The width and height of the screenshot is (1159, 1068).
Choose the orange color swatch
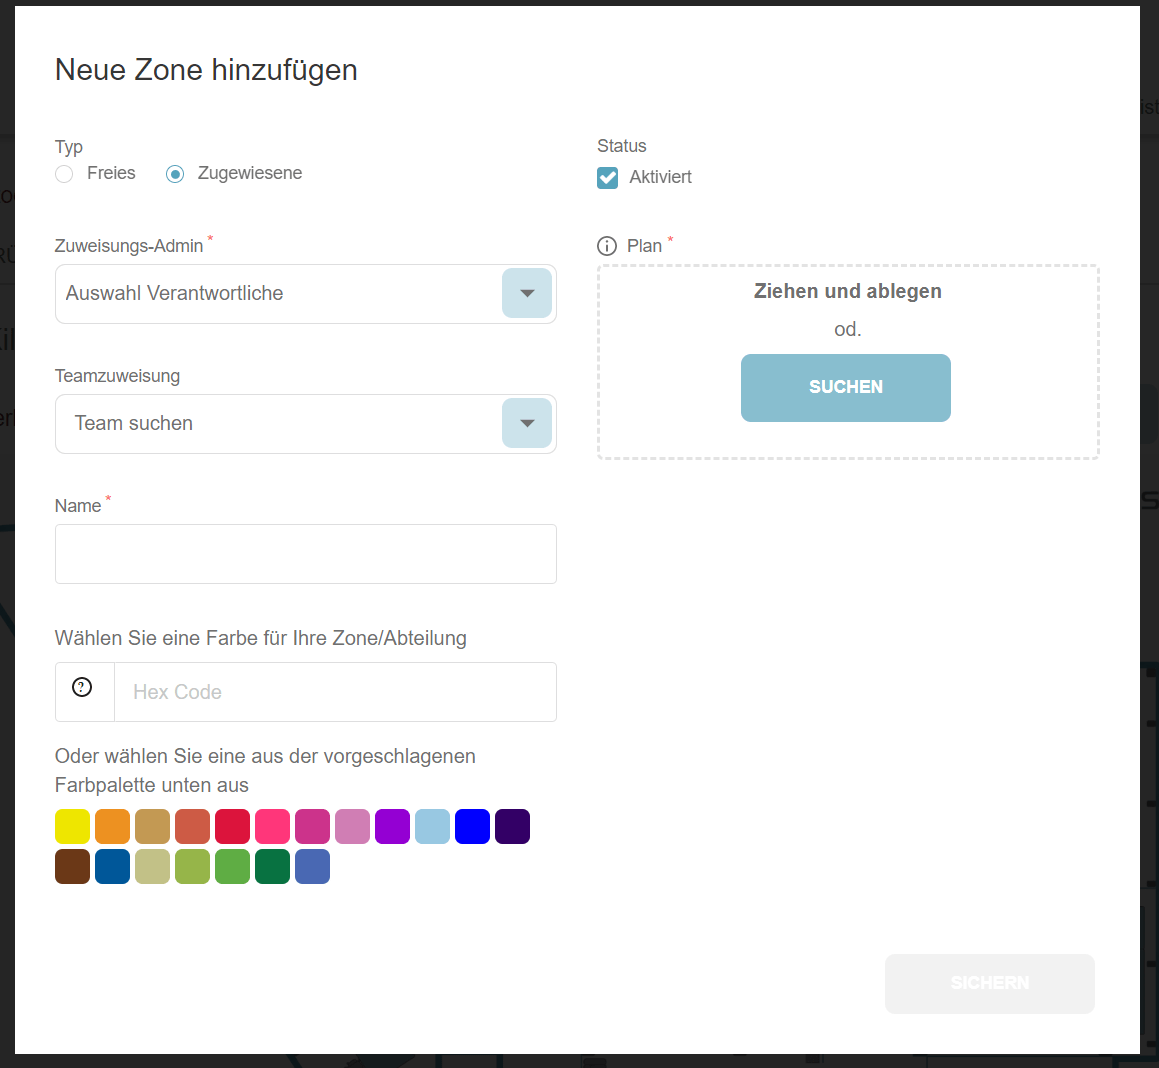[x=113, y=827]
